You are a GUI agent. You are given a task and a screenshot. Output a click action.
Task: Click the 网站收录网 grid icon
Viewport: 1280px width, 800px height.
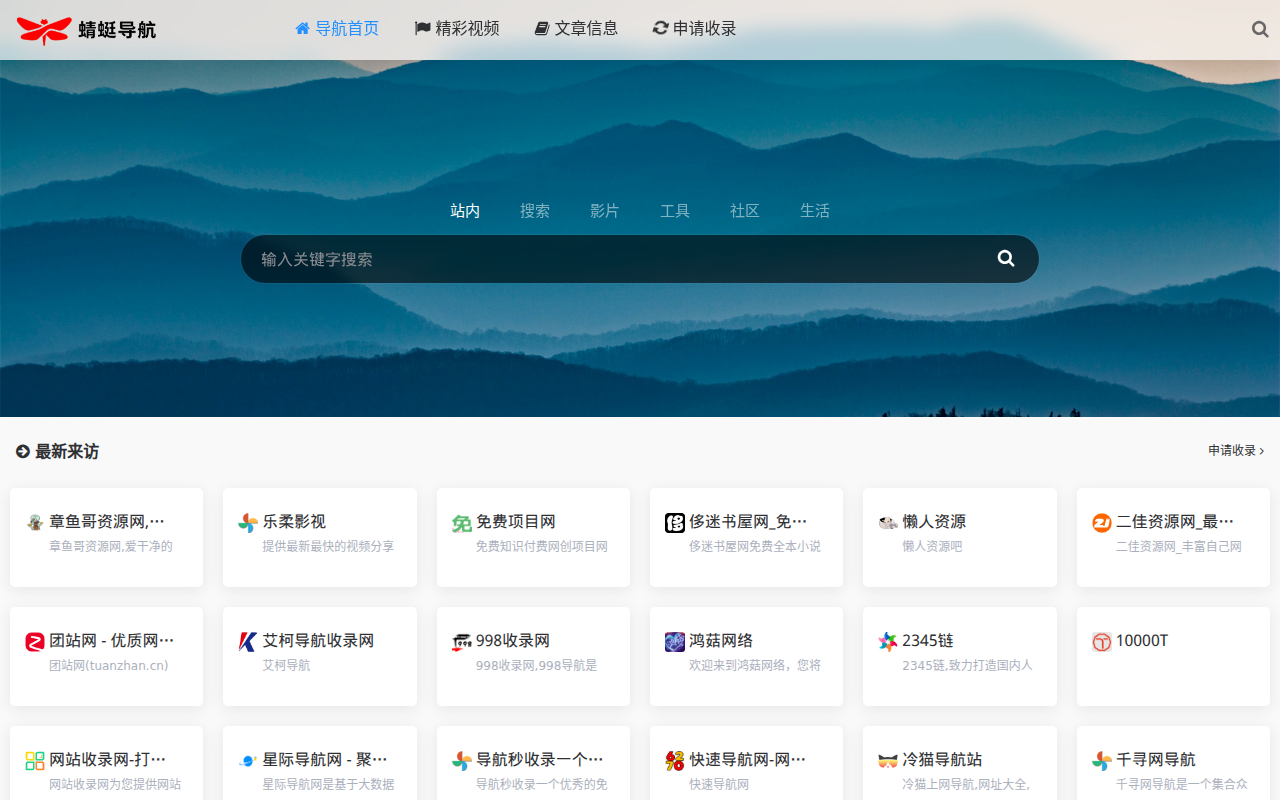click(x=35, y=761)
